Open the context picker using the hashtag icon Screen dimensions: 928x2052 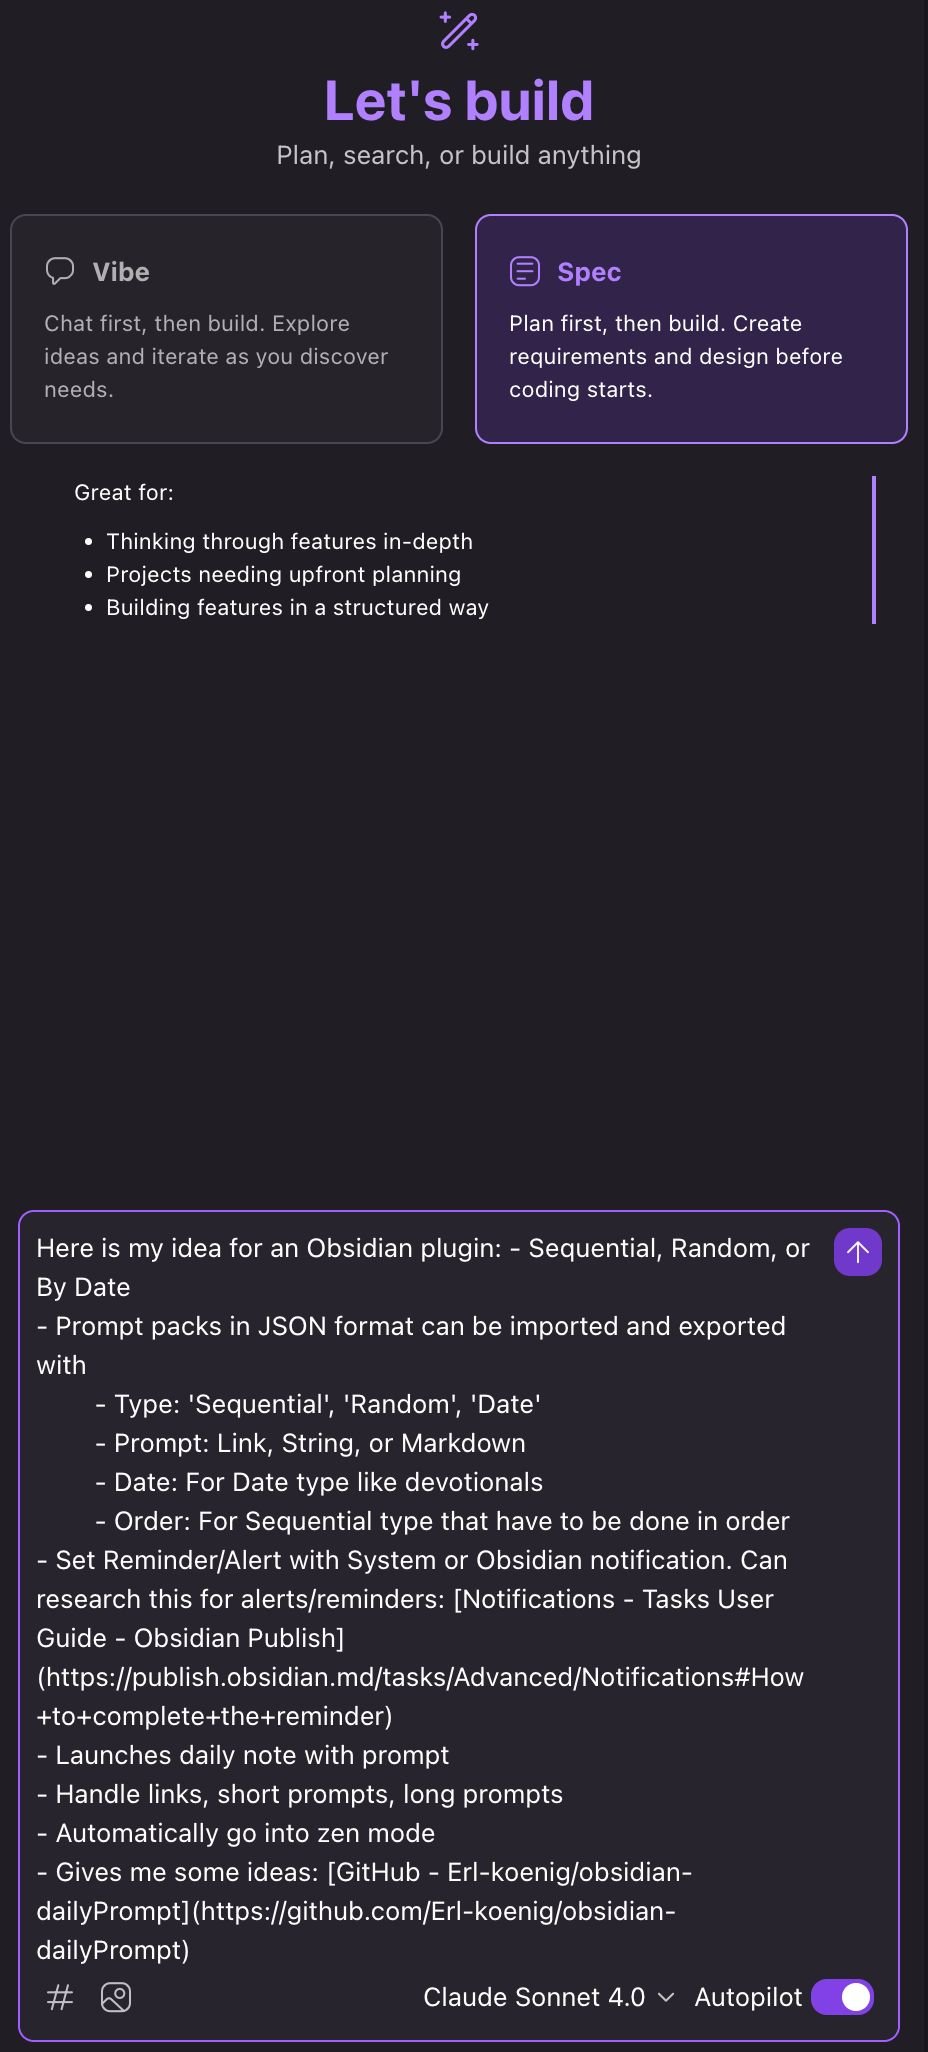point(59,1997)
